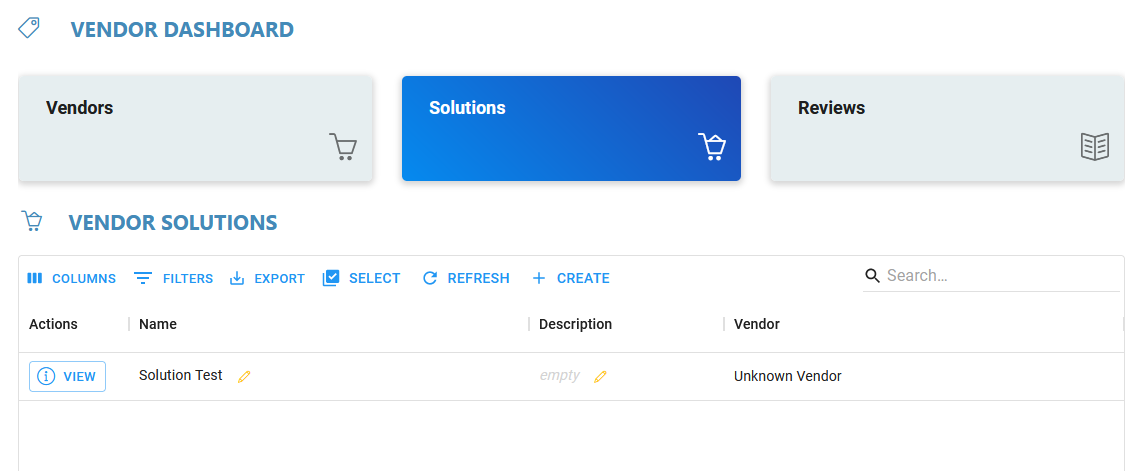Edit the empty description with pencil icon
The image size is (1138, 471).
(x=600, y=376)
